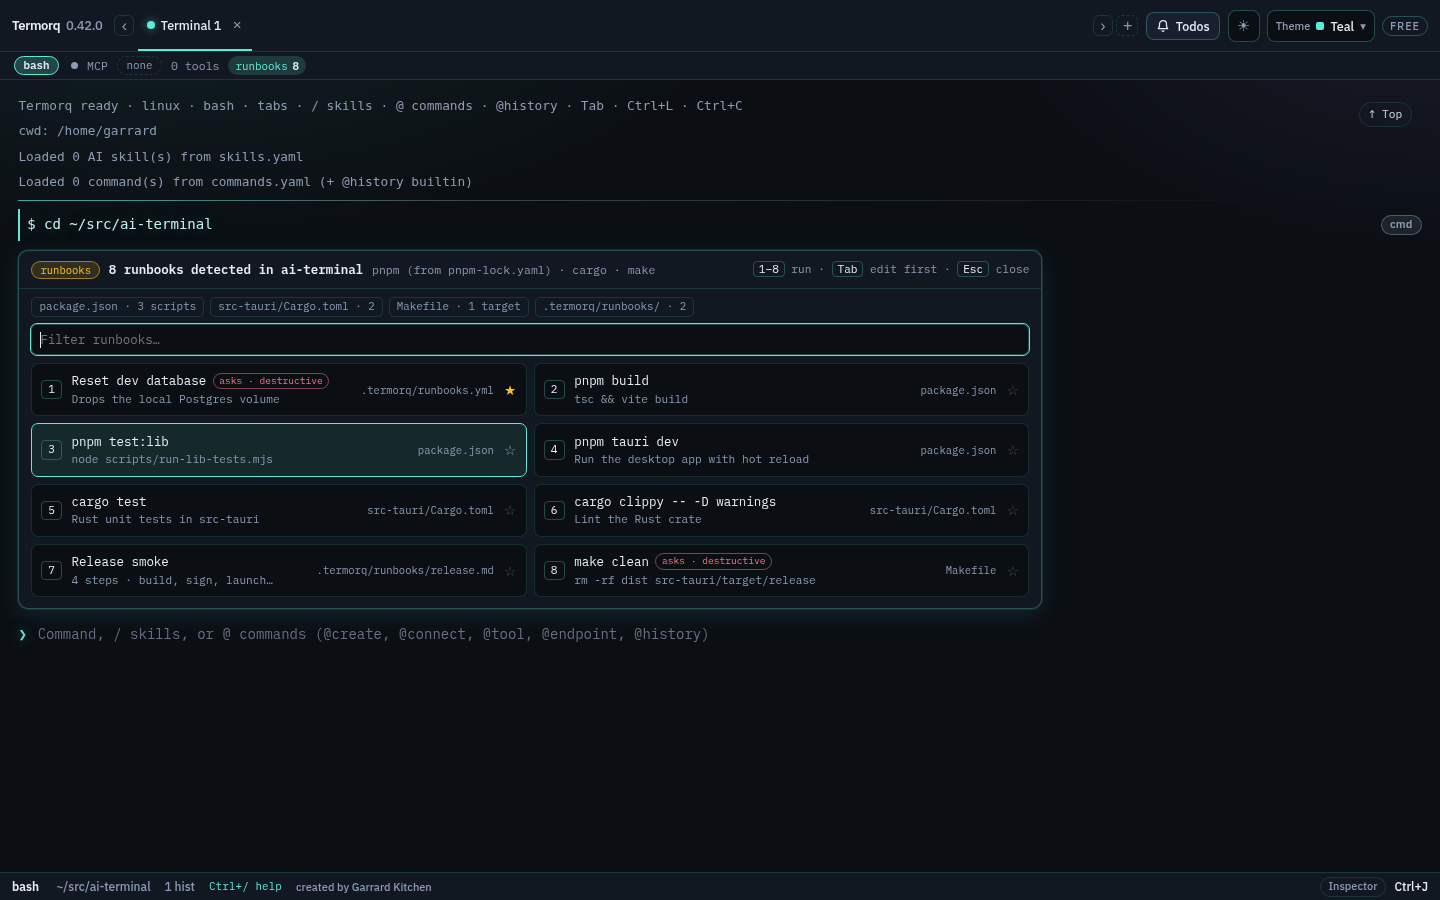Image resolution: width=1440 pixels, height=900 pixels.
Task: Star the pnpm tauri dev runbook
Action: 1013,450
